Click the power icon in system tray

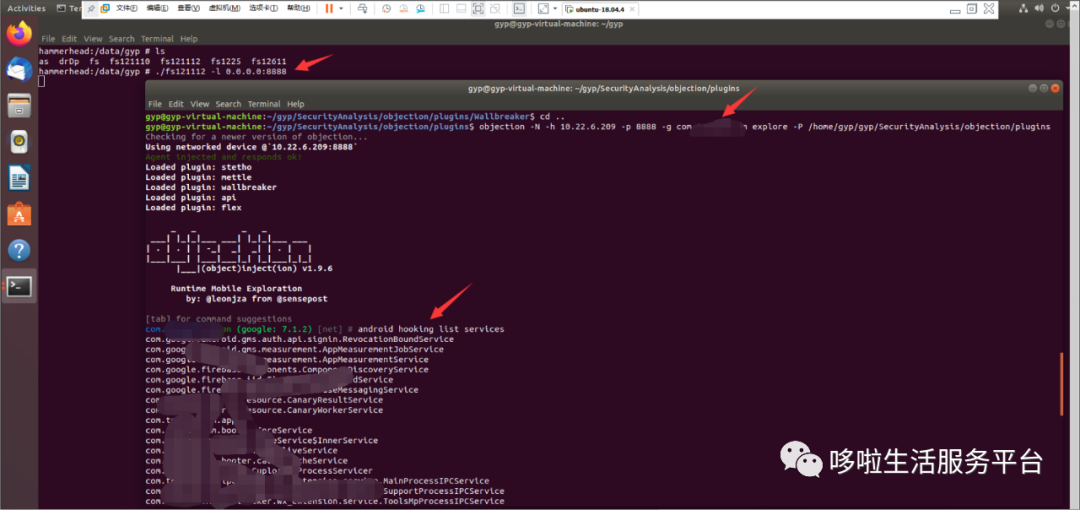[x=1055, y=8]
